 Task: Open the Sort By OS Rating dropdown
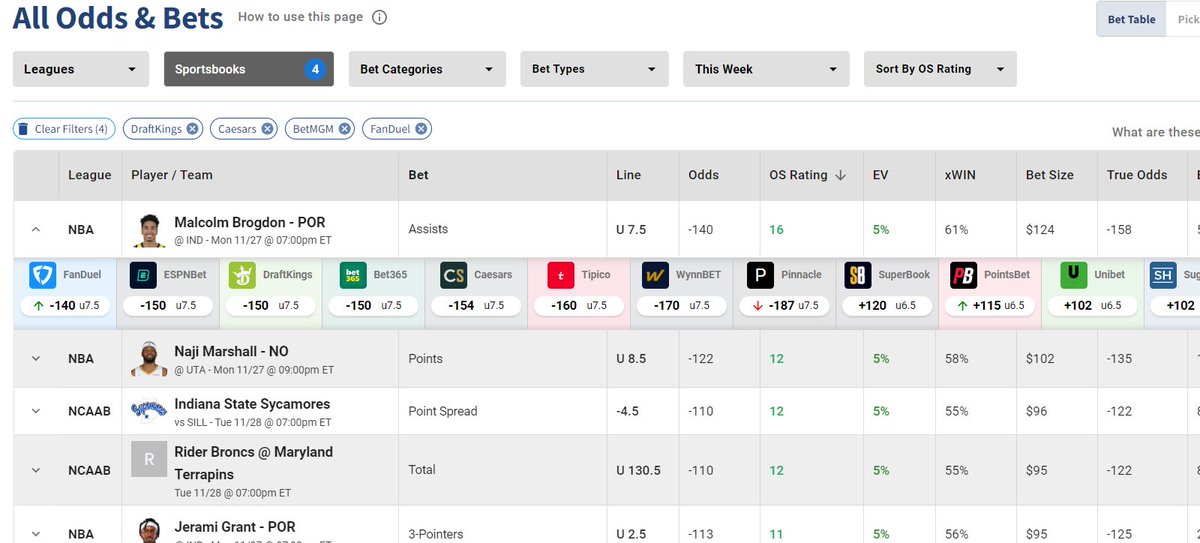tap(940, 69)
